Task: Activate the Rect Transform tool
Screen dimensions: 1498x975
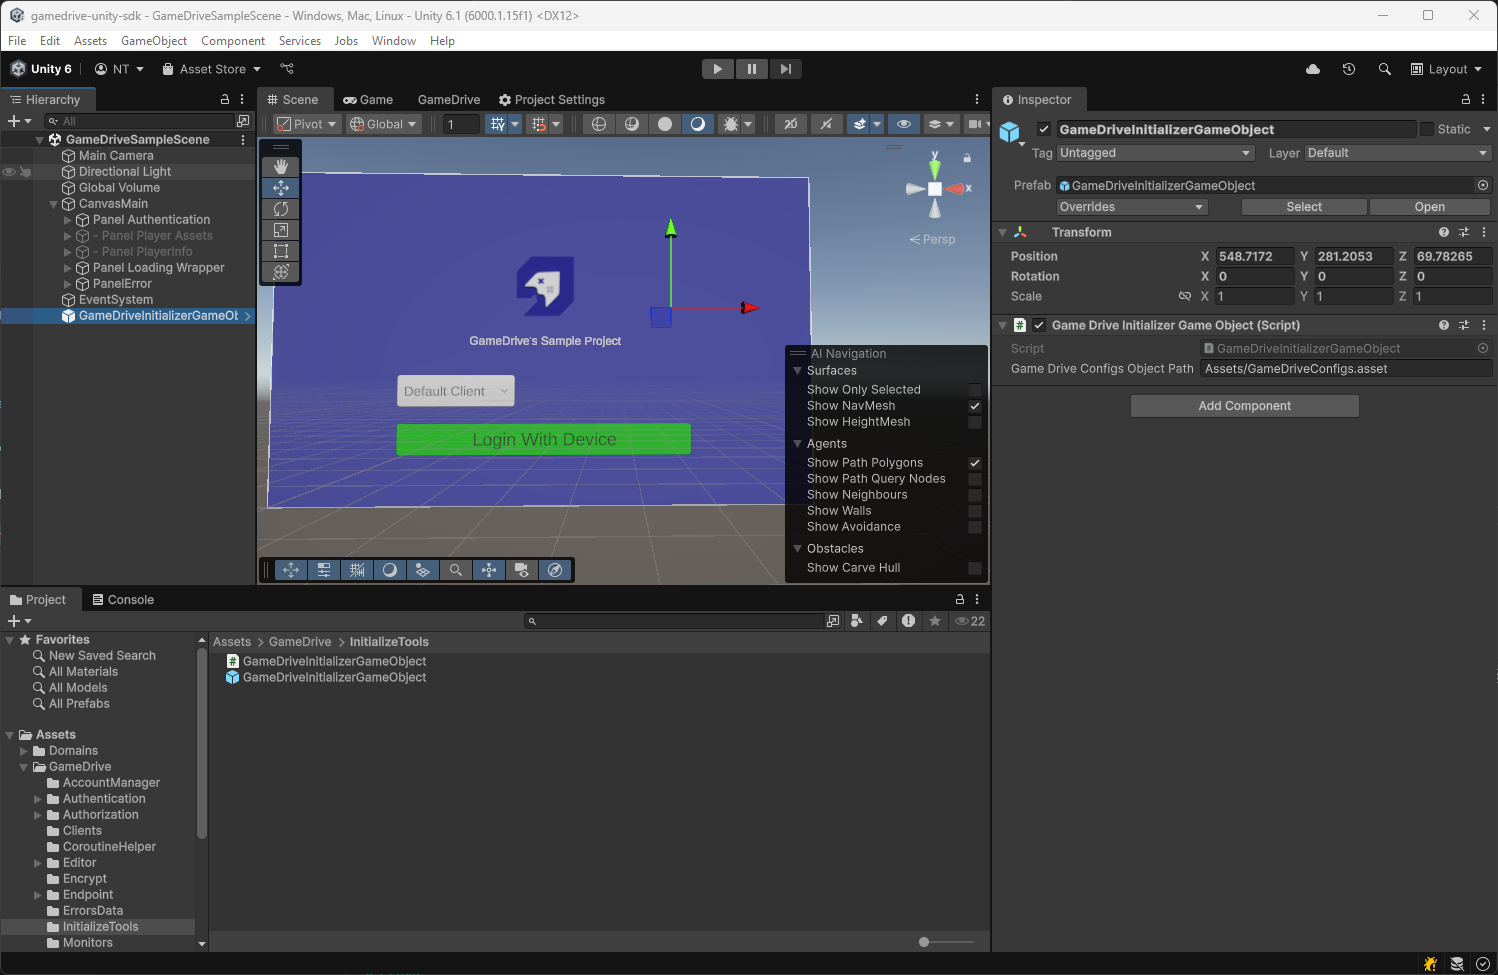Action: click(x=280, y=250)
